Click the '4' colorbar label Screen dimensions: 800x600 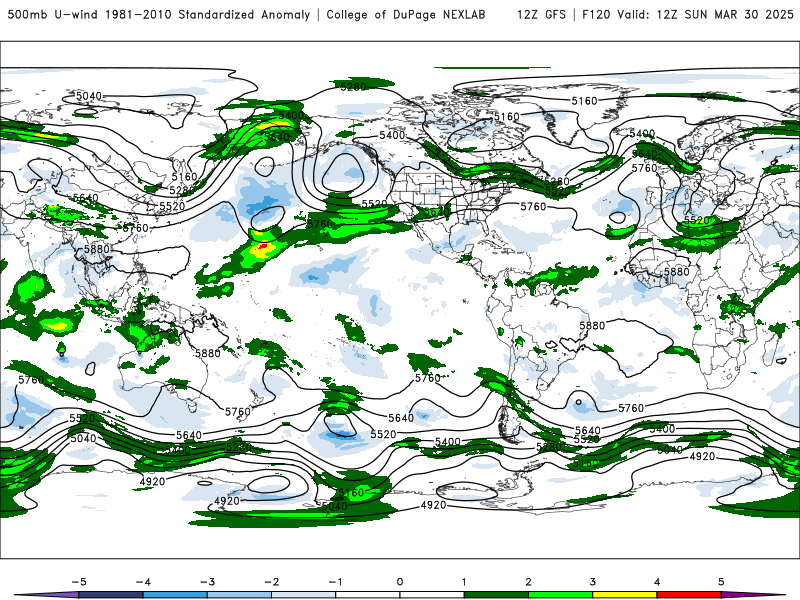pyautogui.click(x=657, y=582)
